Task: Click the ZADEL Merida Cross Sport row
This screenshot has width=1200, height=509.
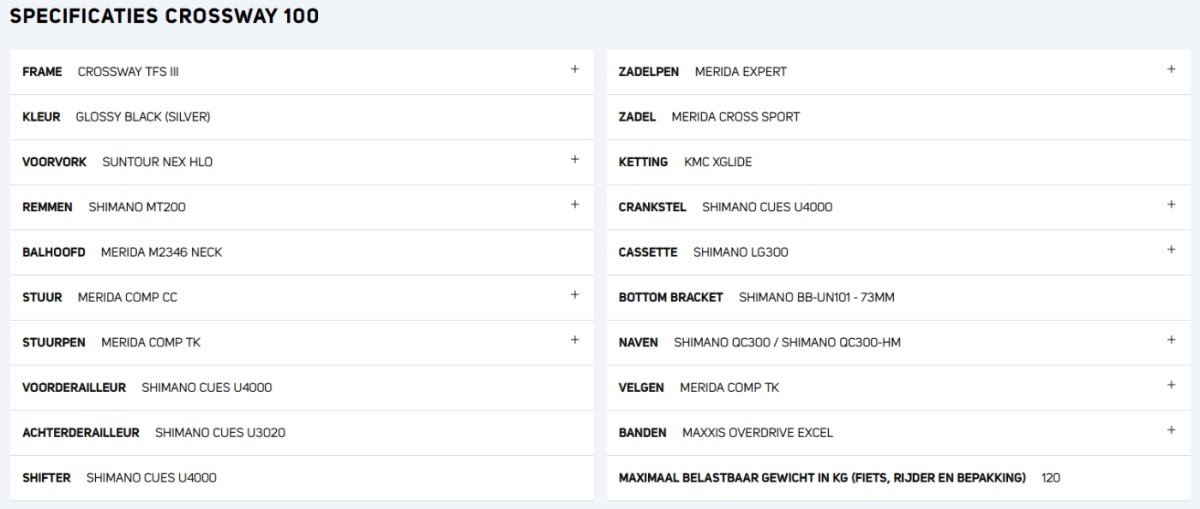Action: (898, 117)
